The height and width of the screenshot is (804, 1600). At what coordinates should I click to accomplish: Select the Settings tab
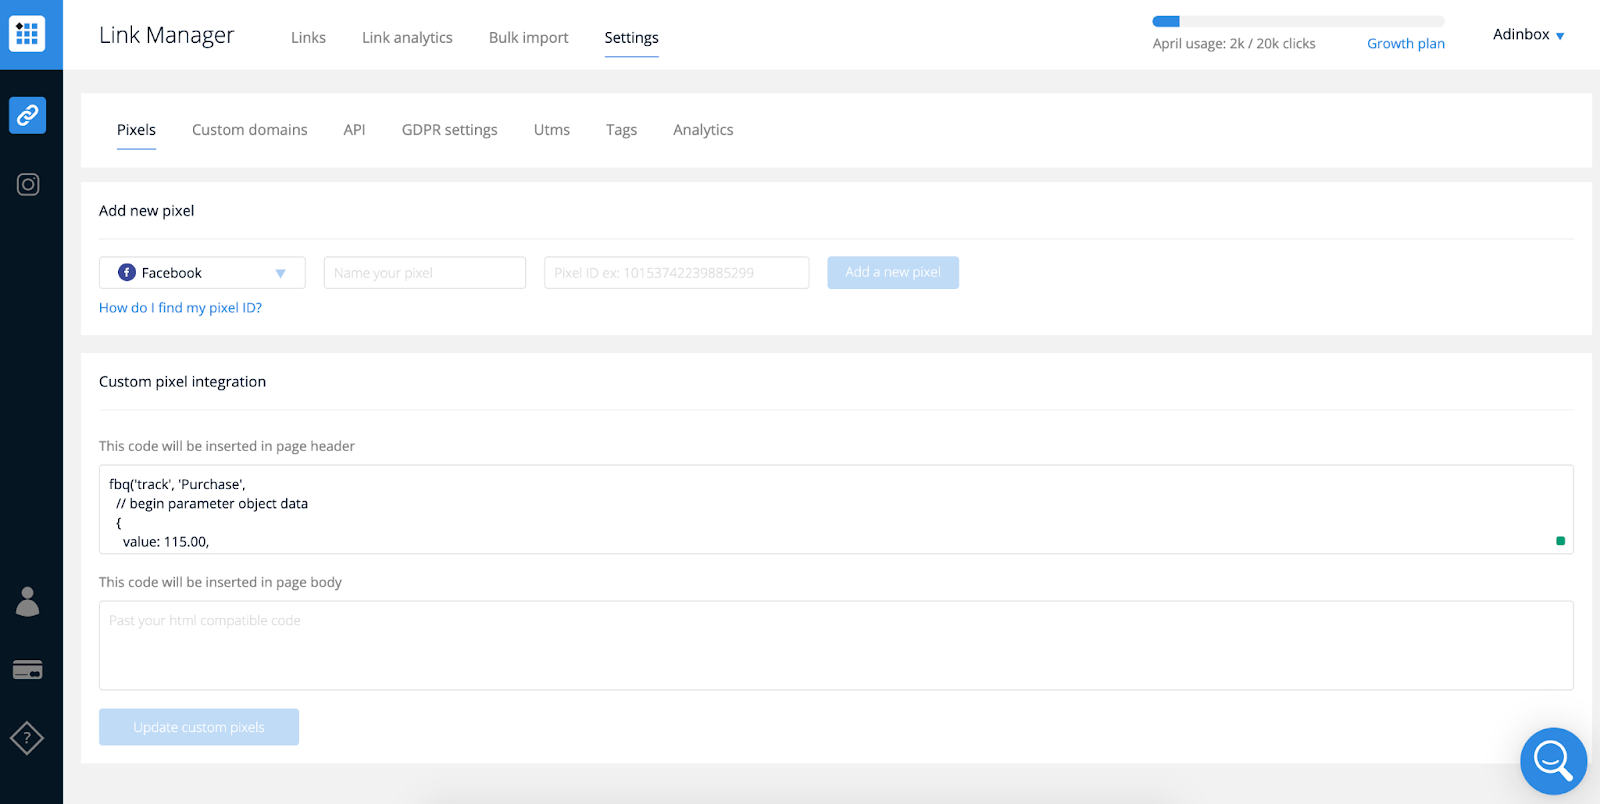click(x=631, y=37)
